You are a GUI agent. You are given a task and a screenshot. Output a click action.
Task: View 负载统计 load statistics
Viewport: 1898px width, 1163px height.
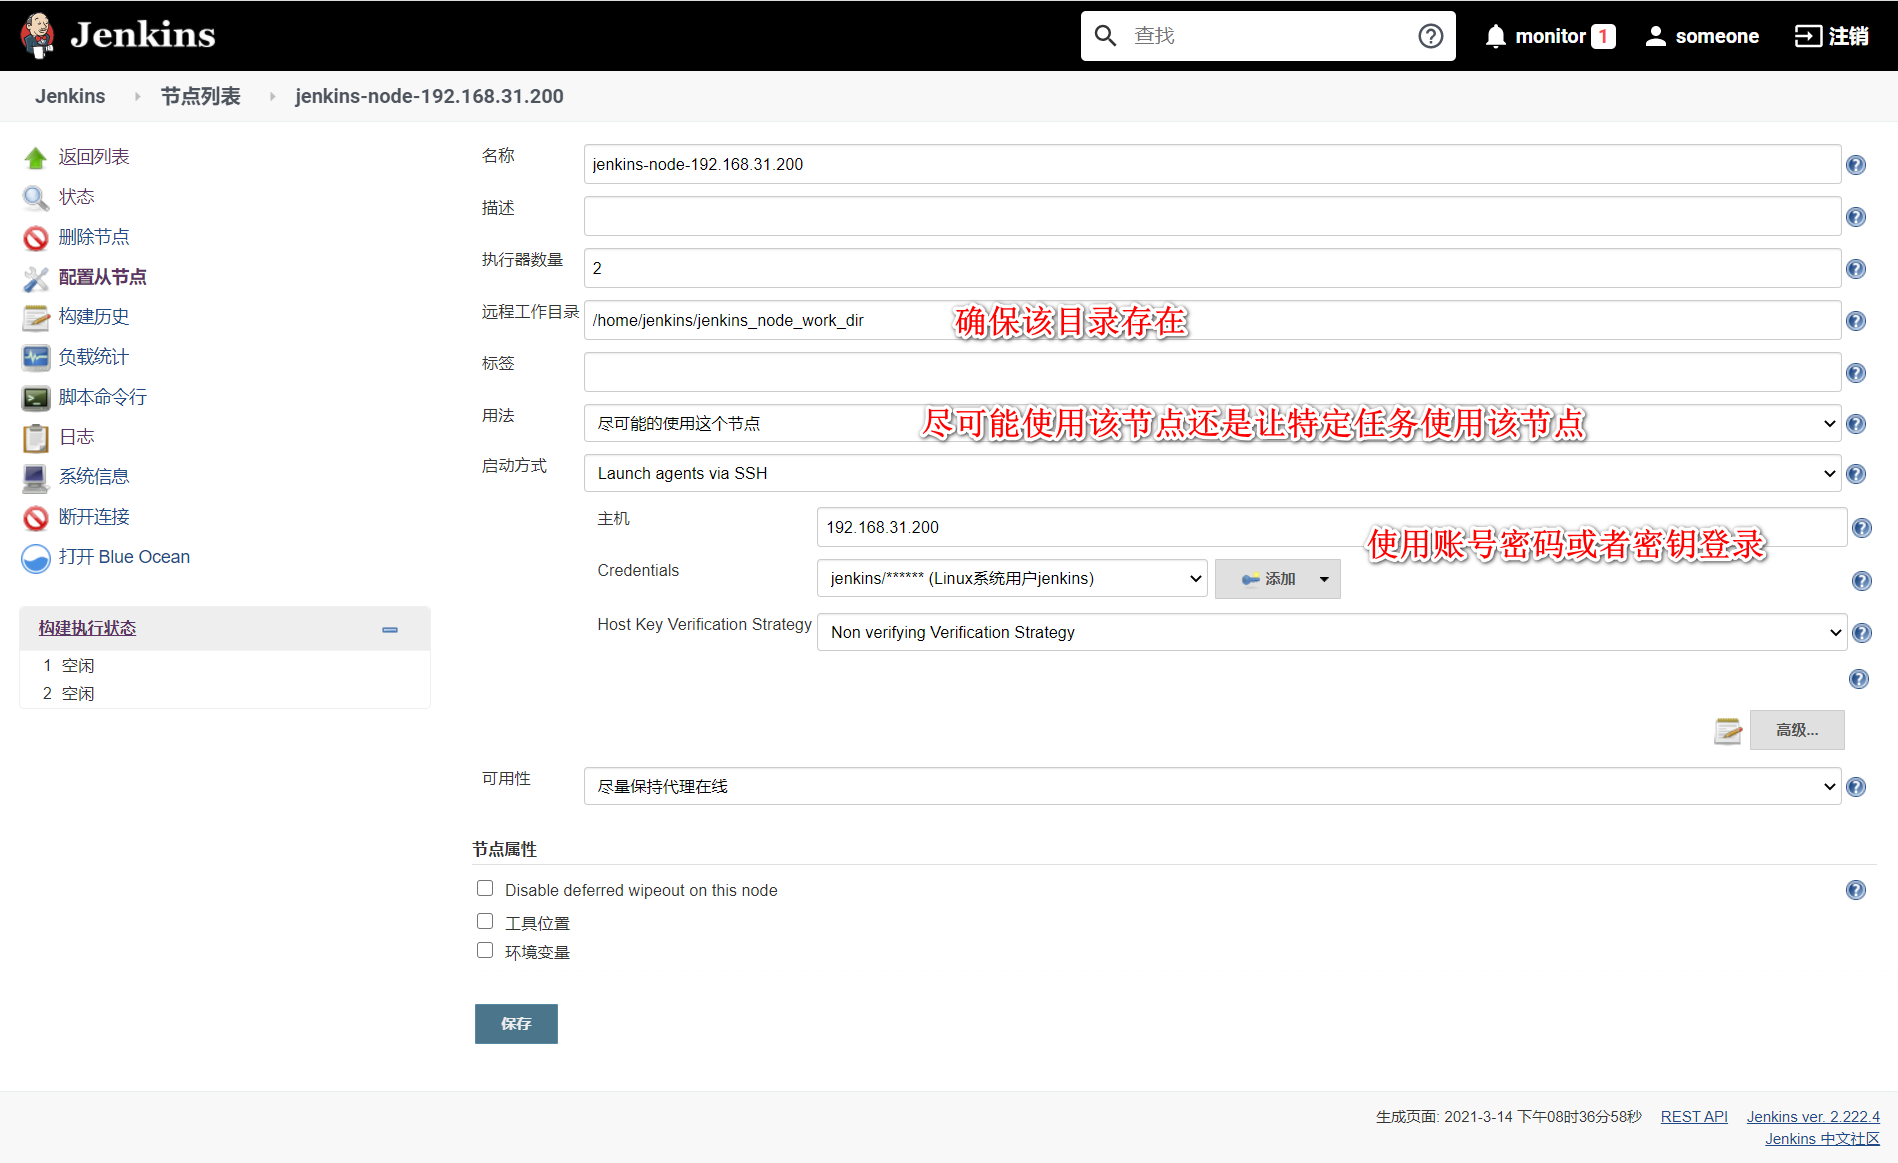tap(93, 357)
